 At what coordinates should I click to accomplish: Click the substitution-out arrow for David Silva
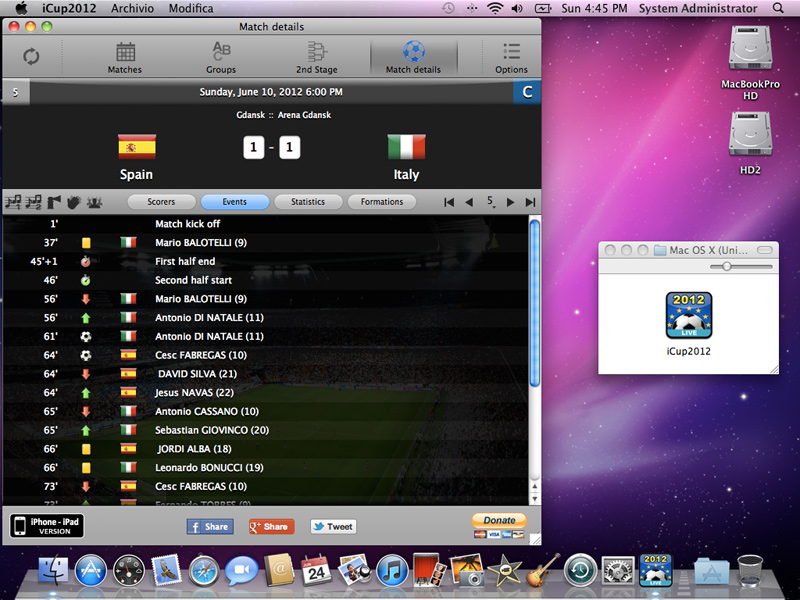click(86, 374)
